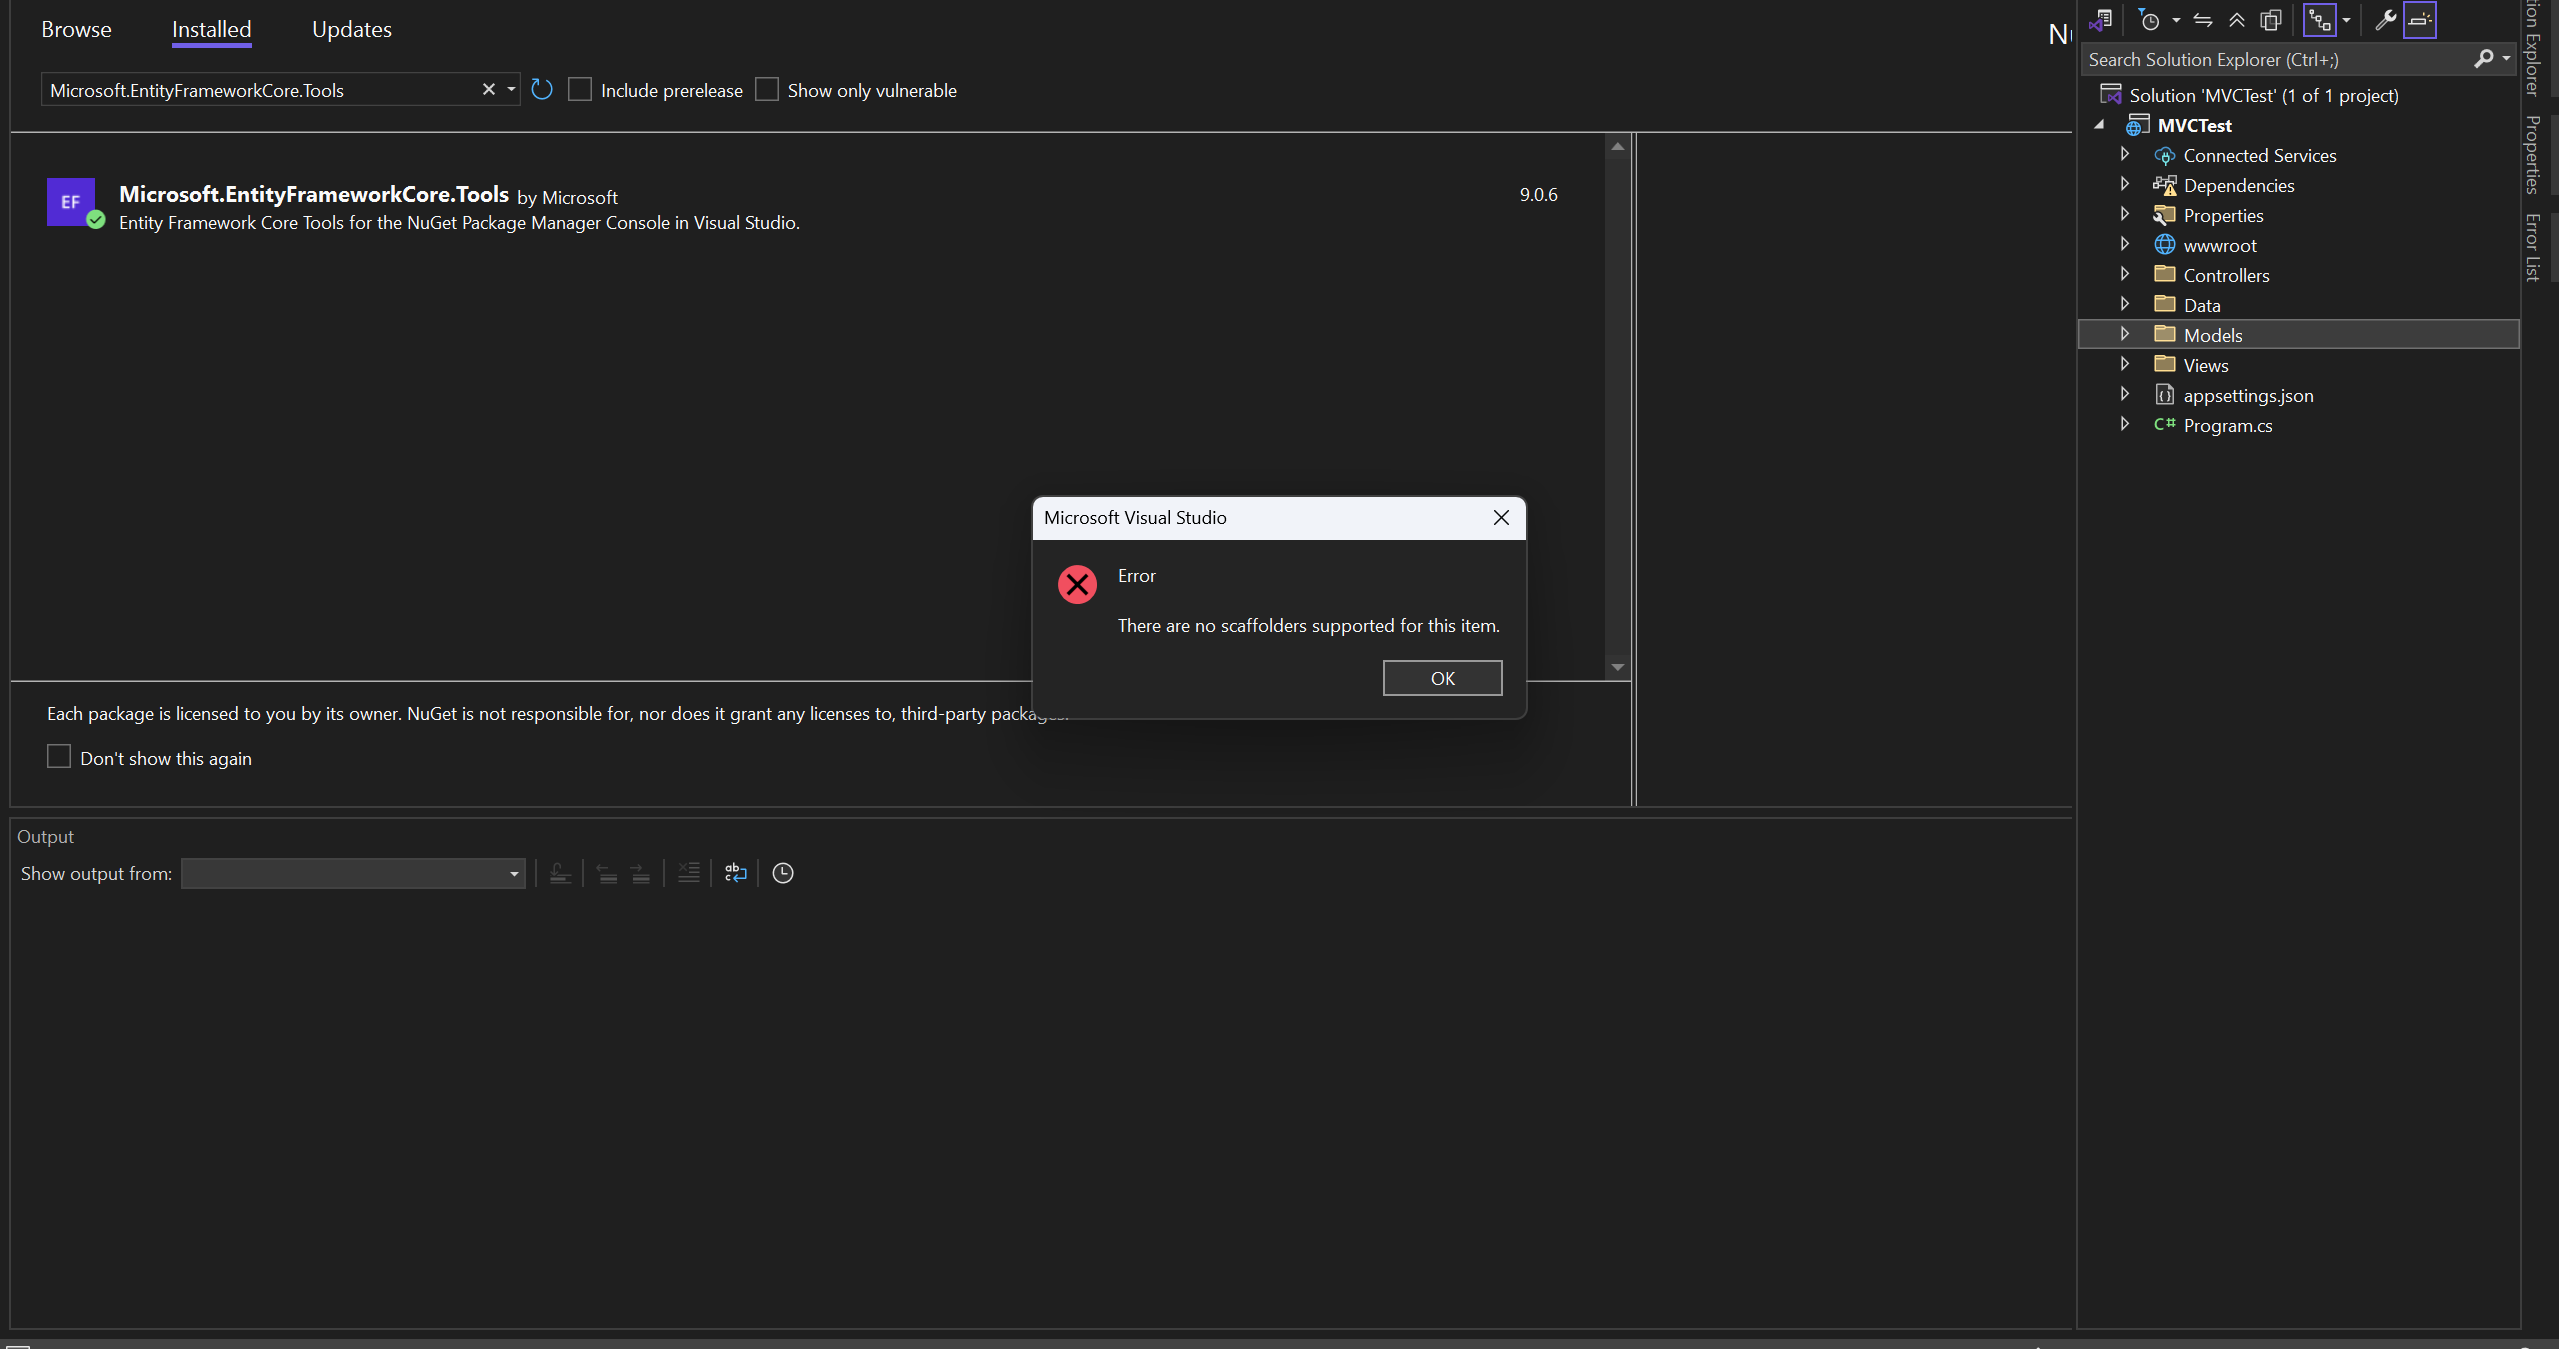Click the Collapse All icon in Solution Explorer
2559x1349 pixels.
2238,19
